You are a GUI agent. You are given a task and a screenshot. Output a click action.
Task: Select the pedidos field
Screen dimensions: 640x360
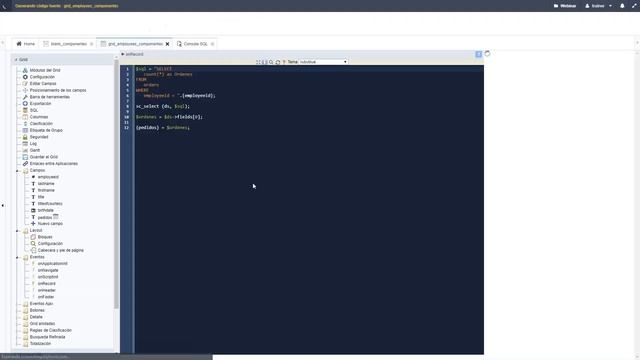click(x=45, y=218)
